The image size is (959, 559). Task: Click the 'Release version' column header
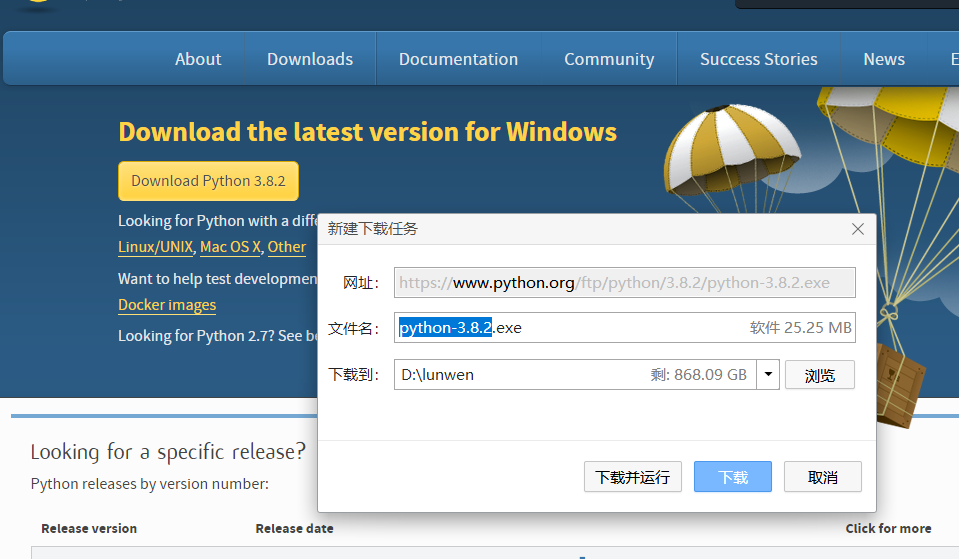coord(89,528)
